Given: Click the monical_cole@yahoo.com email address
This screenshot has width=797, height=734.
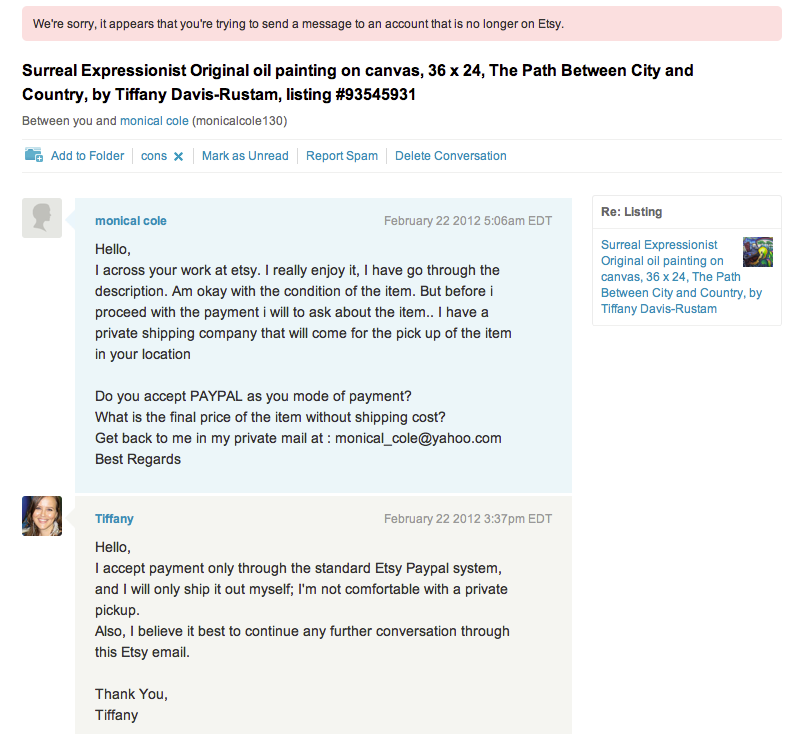Looking at the screenshot, I should [418, 438].
